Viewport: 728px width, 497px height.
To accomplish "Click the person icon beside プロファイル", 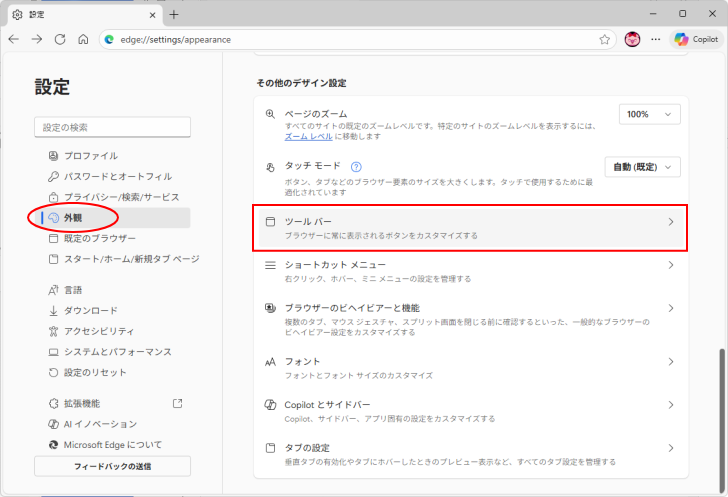I will pos(53,156).
